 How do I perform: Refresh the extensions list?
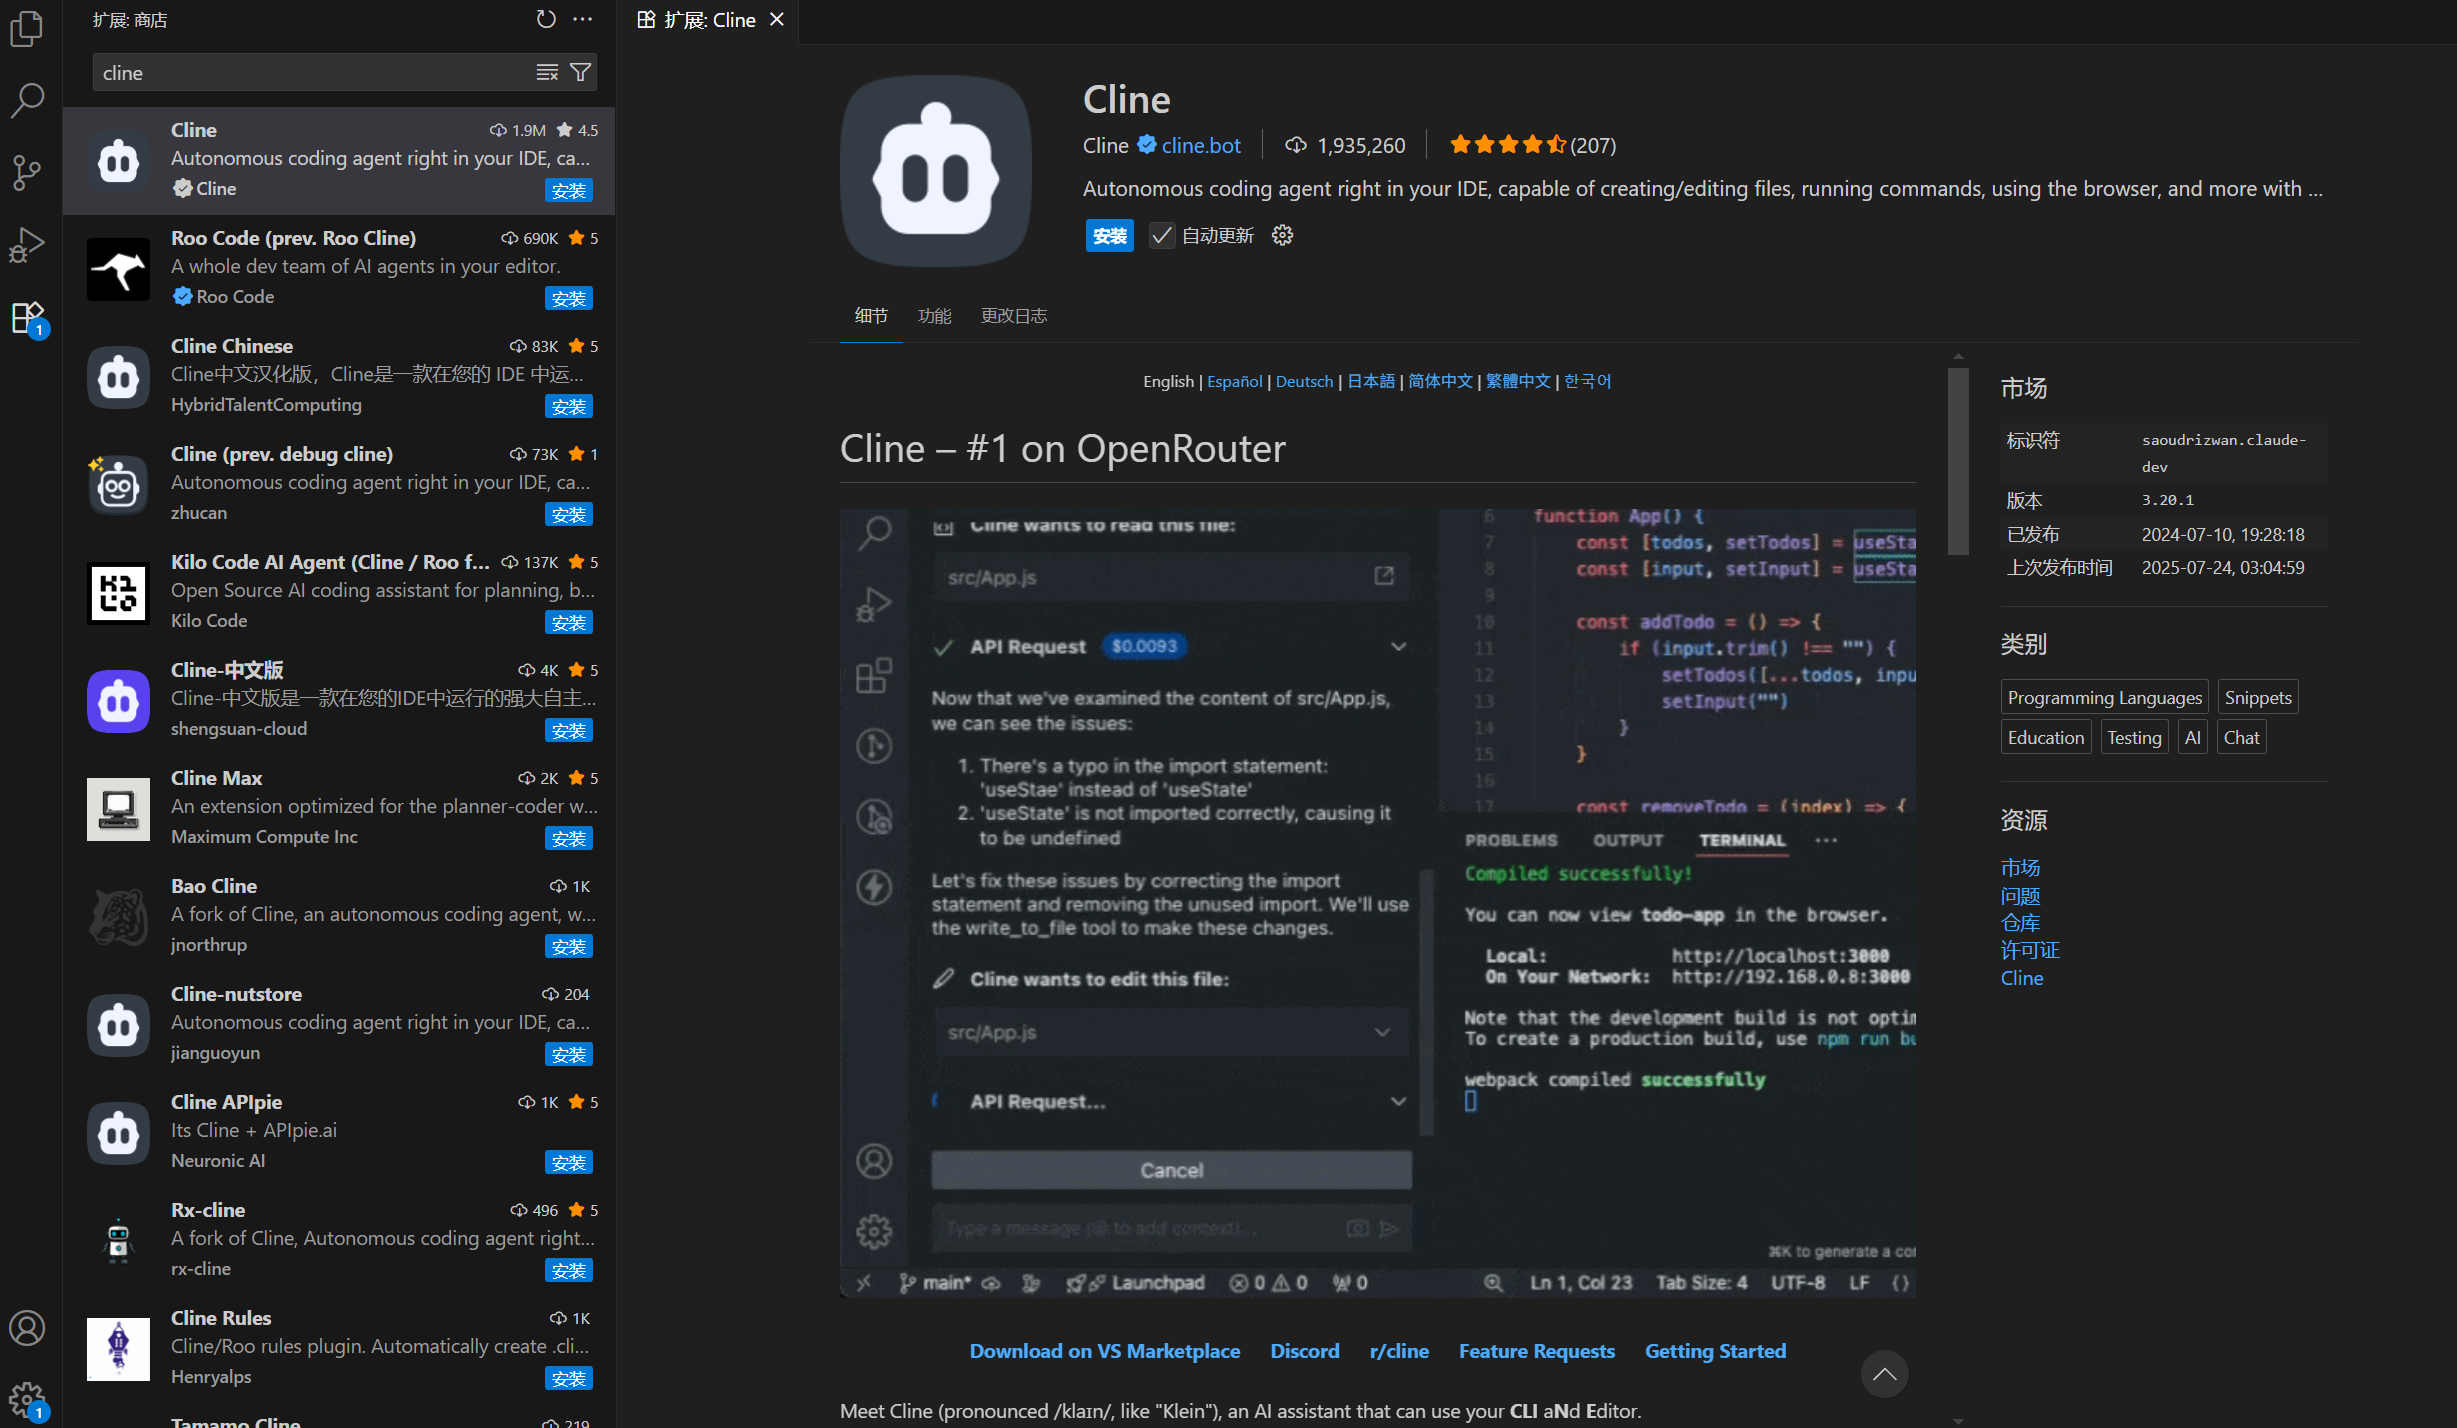(545, 18)
